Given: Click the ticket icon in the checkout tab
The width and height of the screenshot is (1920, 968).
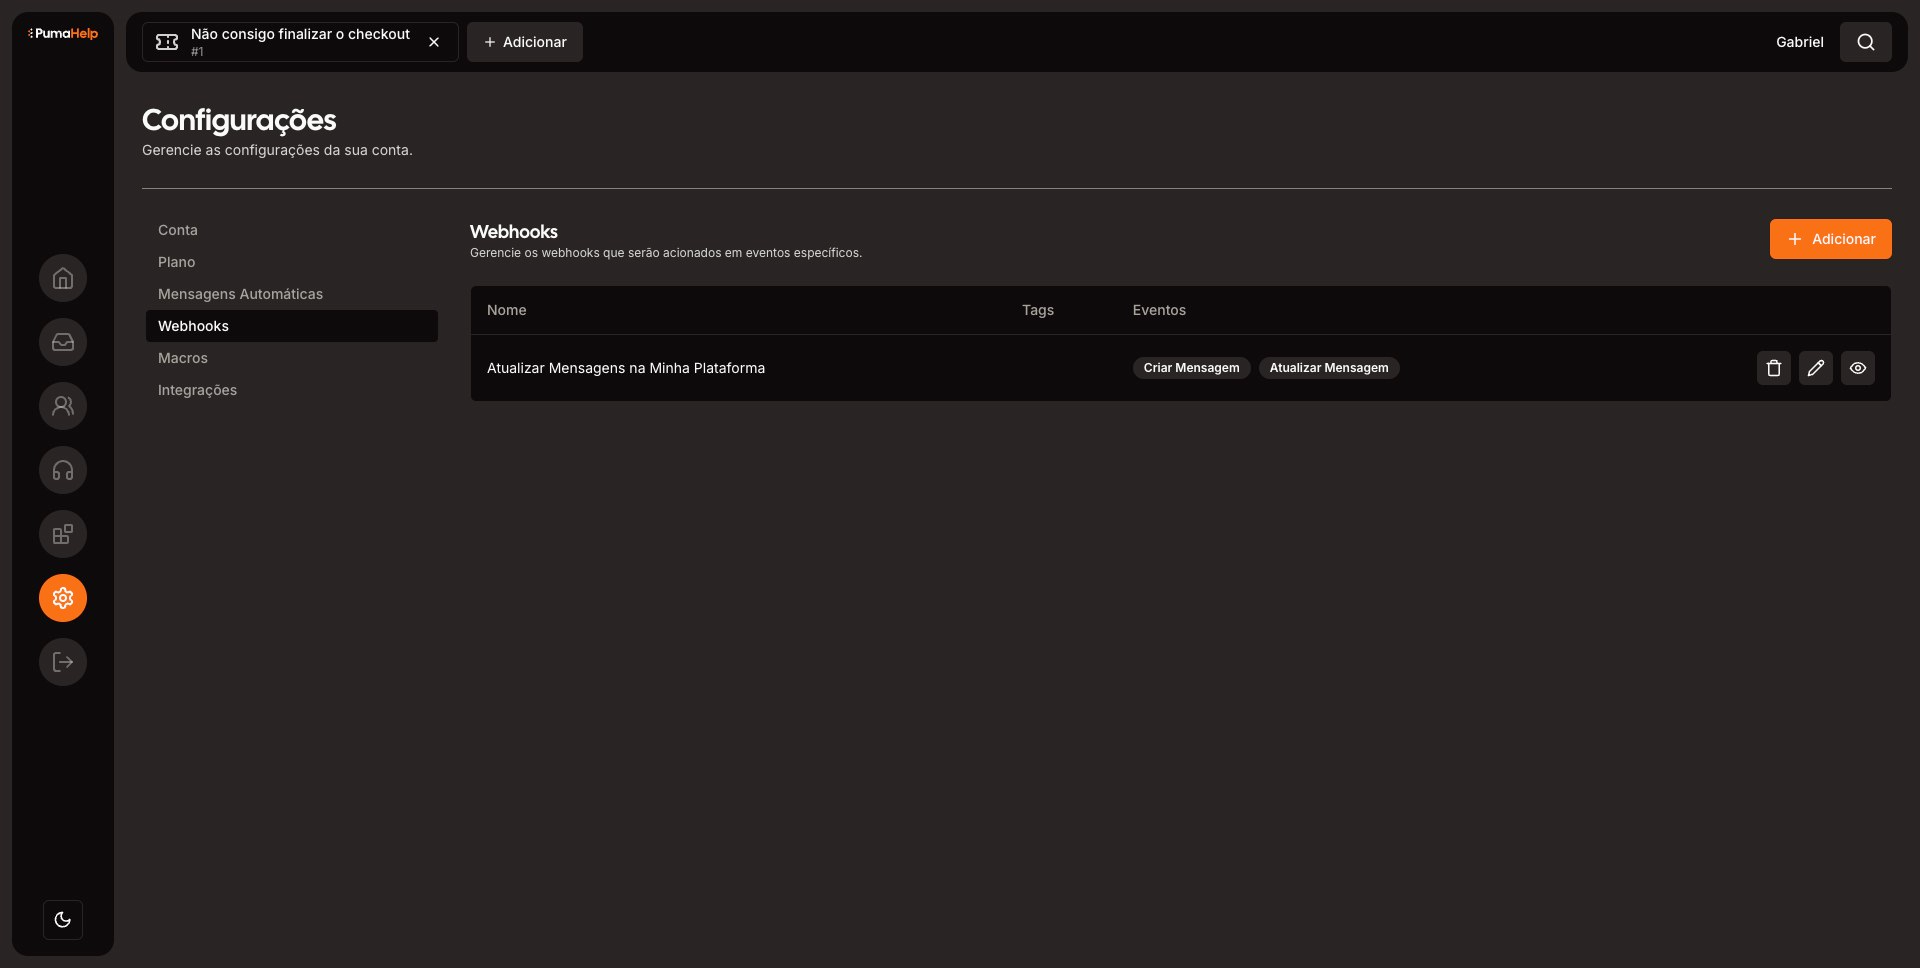Looking at the screenshot, I should click(167, 42).
